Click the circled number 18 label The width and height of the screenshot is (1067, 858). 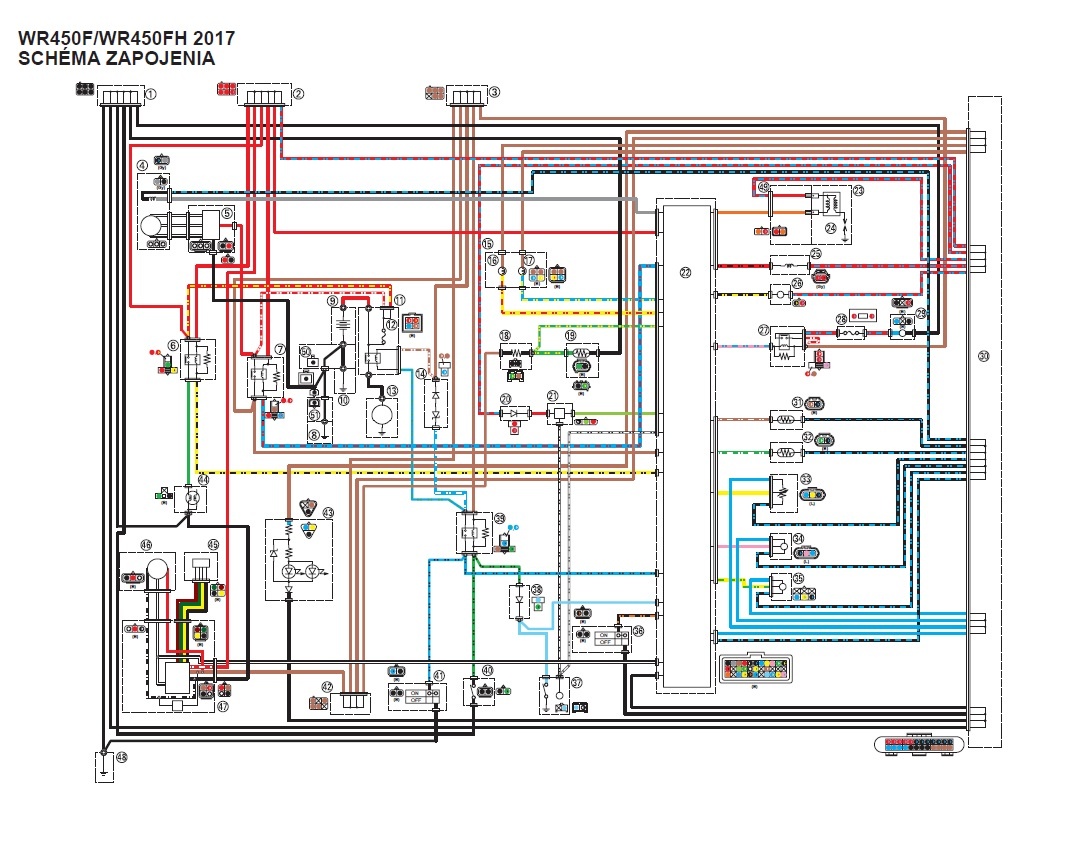point(504,335)
